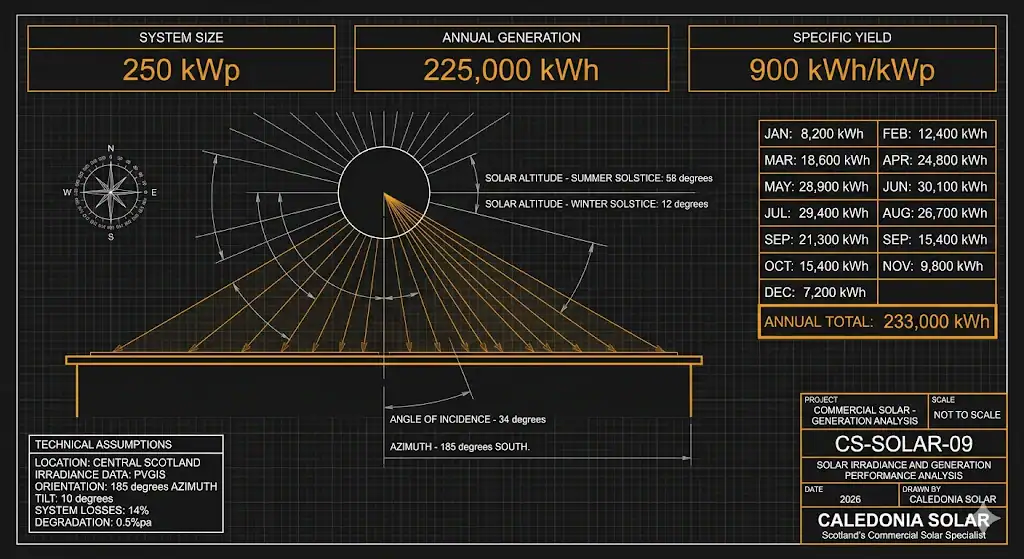Click the ANNUAL GENERATION header
This screenshot has height=559, width=1024.
point(511,38)
